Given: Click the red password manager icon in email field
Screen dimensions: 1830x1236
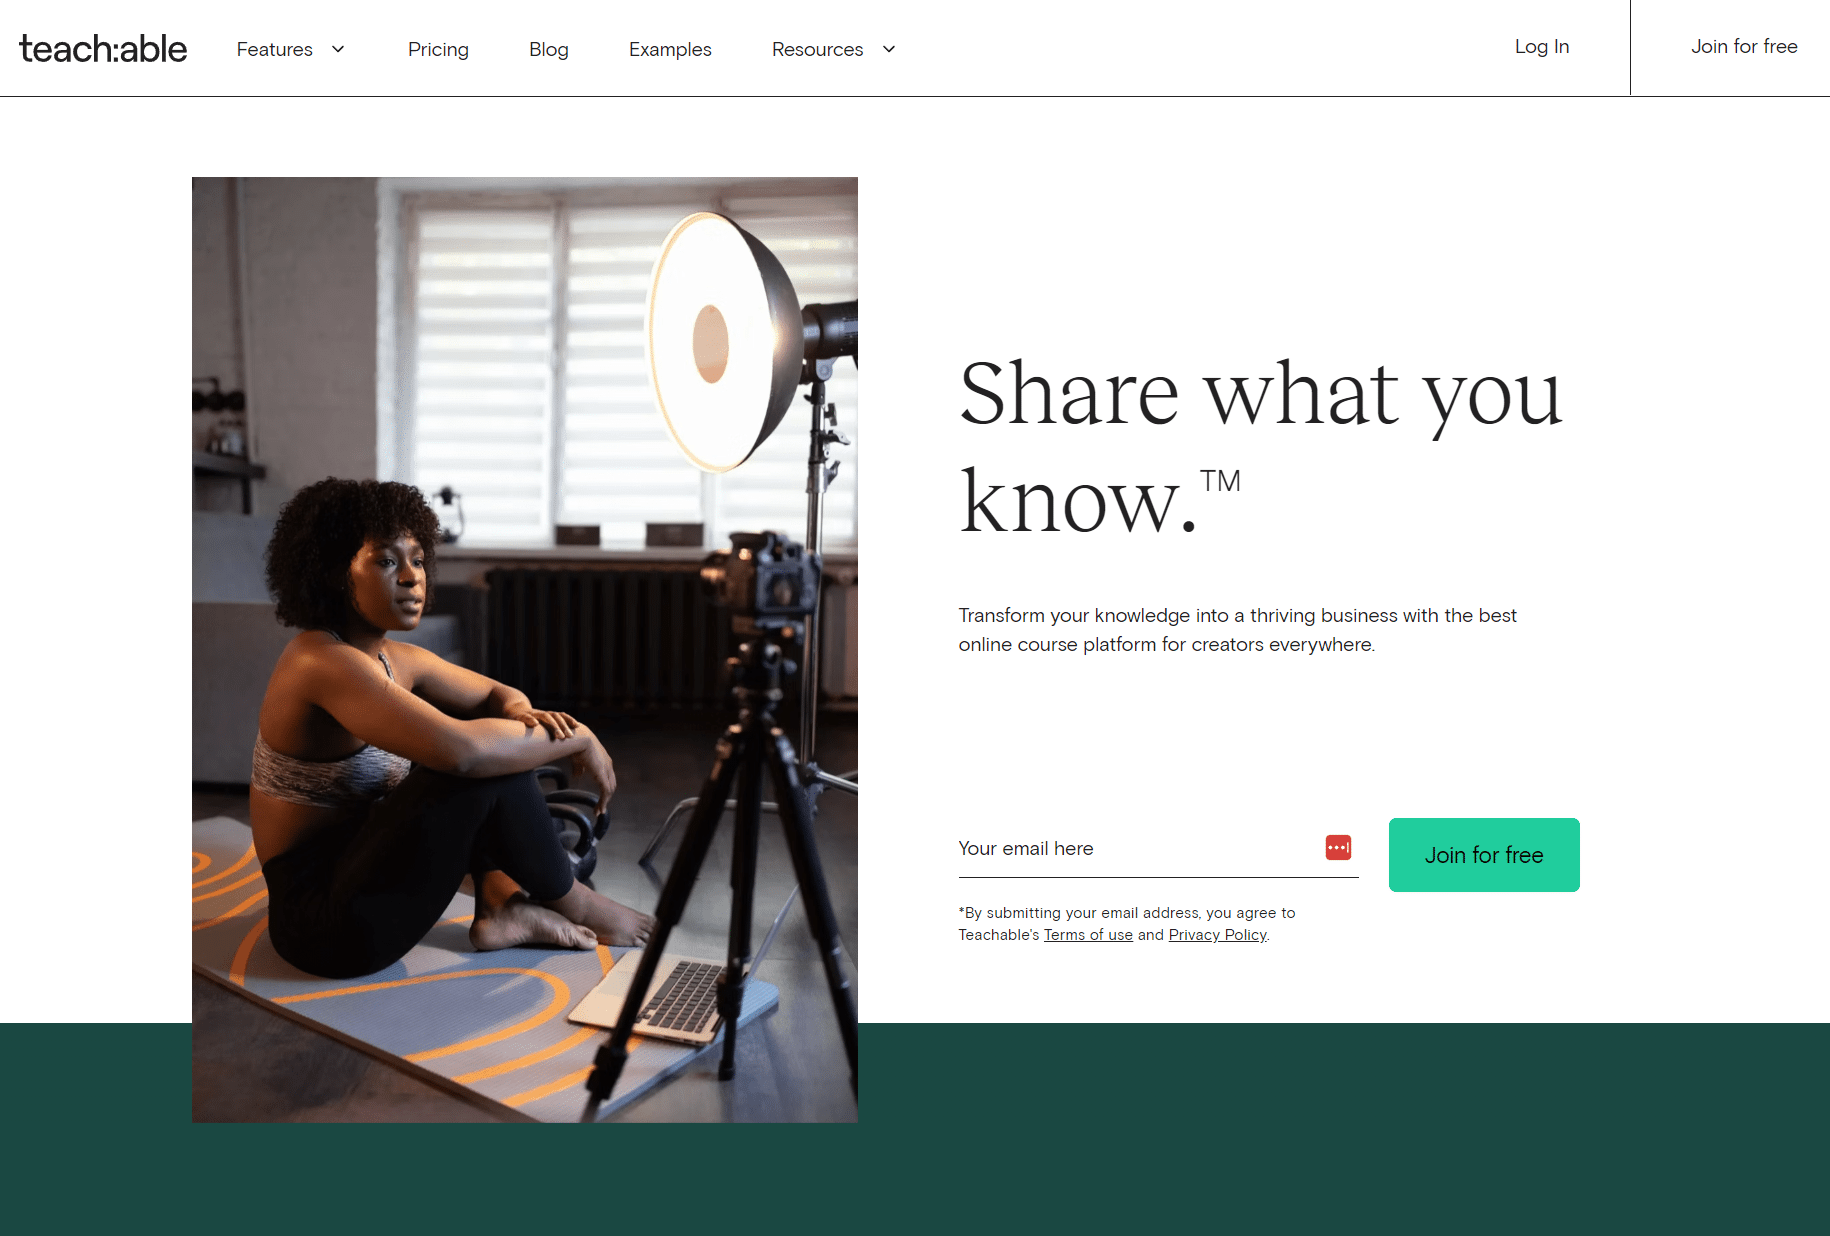Looking at the screenshot, I should pos(1338,847).
